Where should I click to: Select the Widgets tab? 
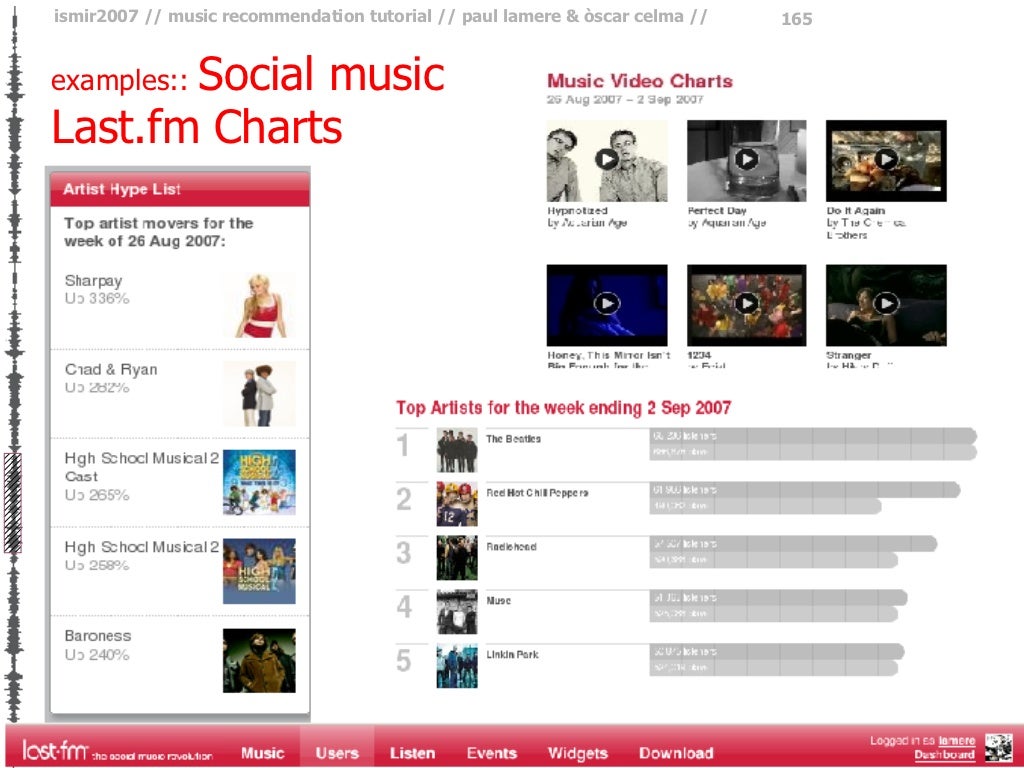click(578, 753)
